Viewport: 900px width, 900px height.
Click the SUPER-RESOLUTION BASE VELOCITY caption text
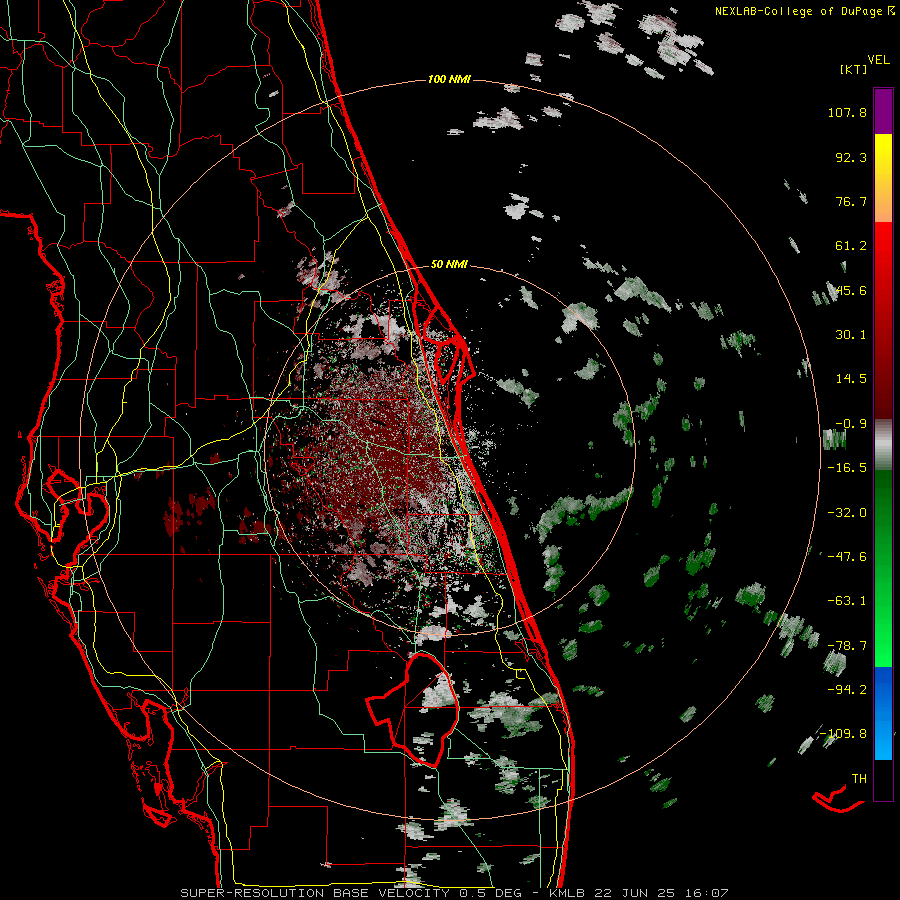[315, 893]
